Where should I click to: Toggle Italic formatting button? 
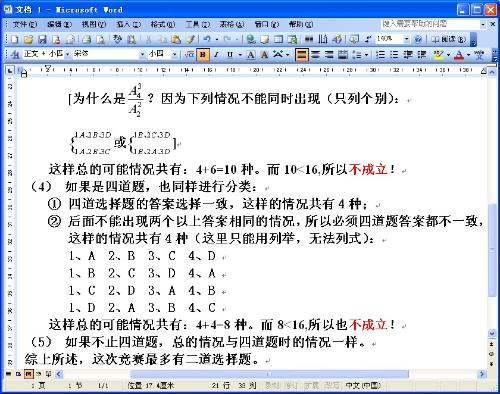[216, 54]
